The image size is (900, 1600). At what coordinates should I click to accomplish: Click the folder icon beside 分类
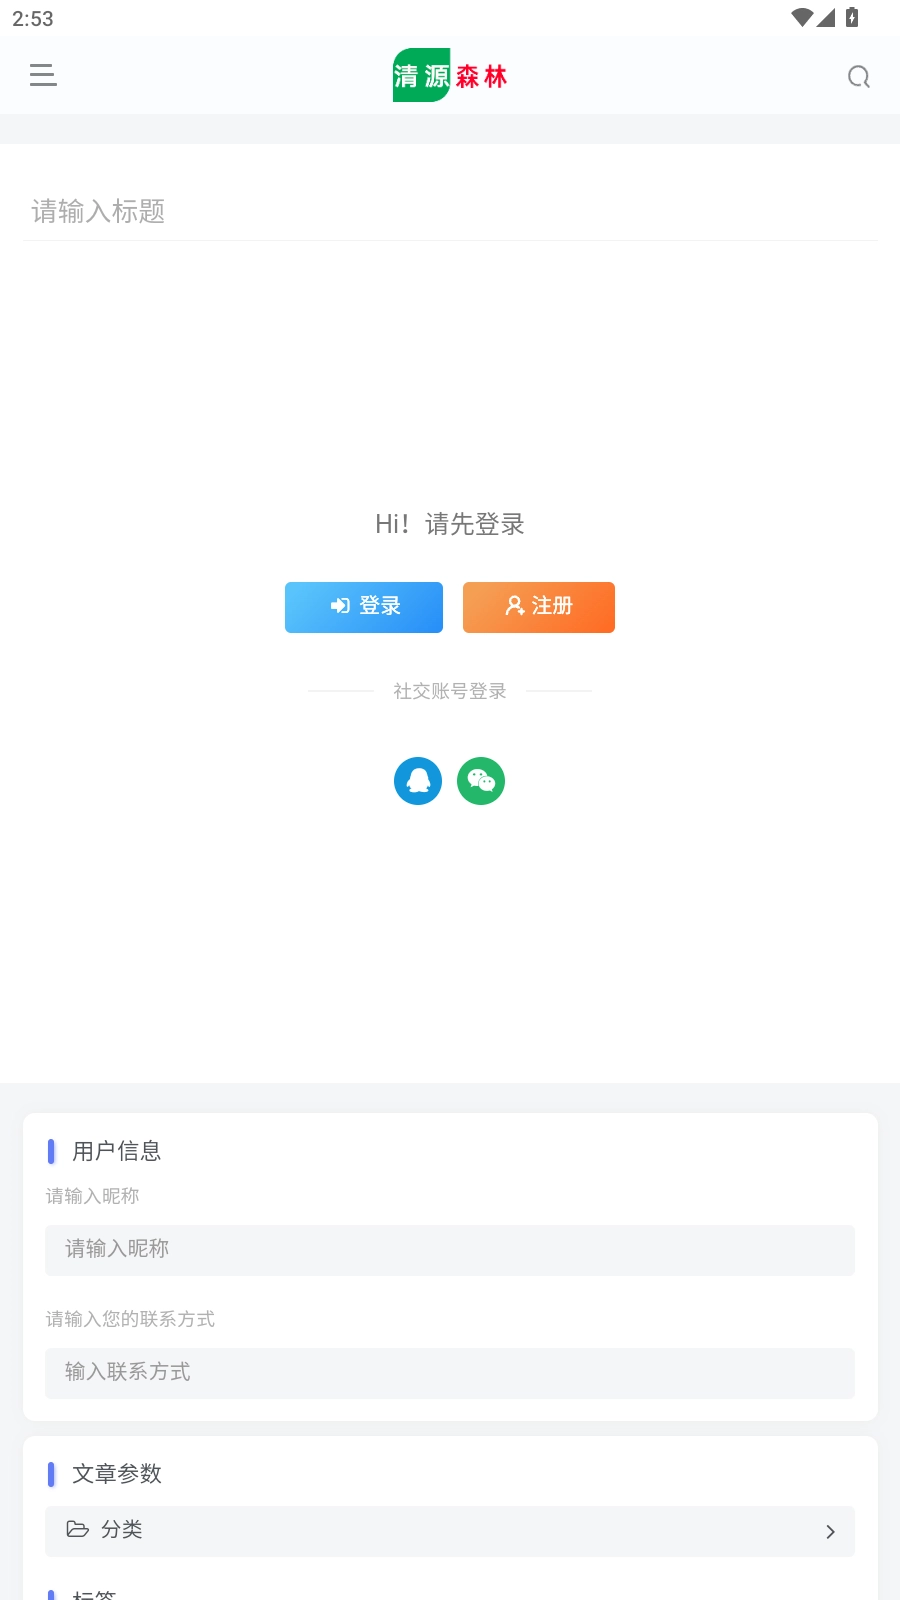(x=77, y=1529)
